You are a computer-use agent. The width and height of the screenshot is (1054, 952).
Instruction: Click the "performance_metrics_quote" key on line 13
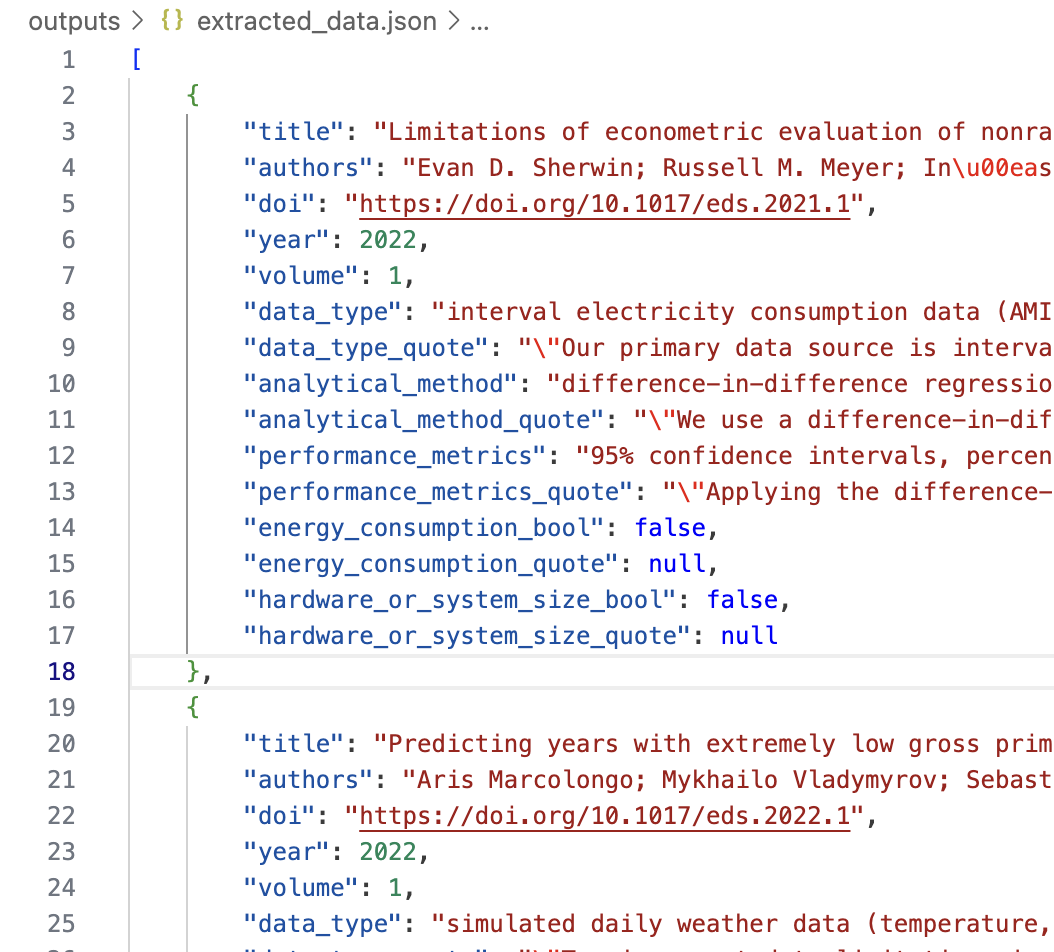pyautogui.click(x=439, y=491)
